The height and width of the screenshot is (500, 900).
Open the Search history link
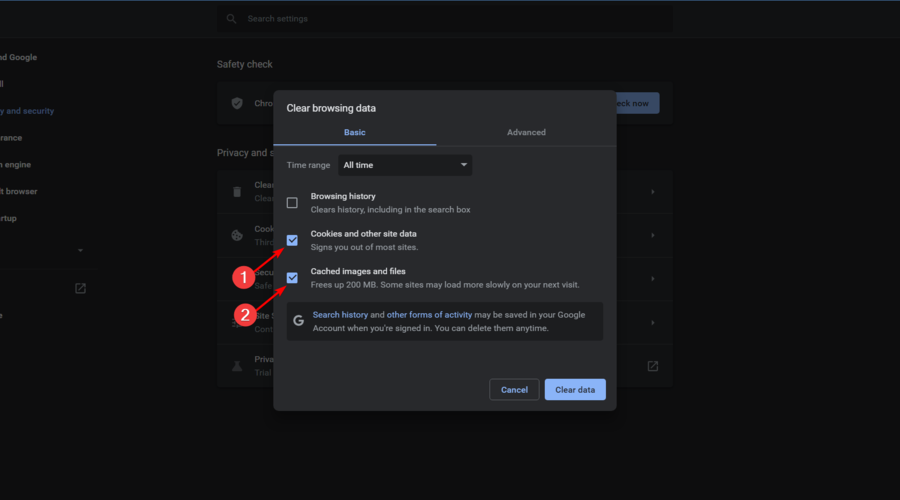click(340, 315)
